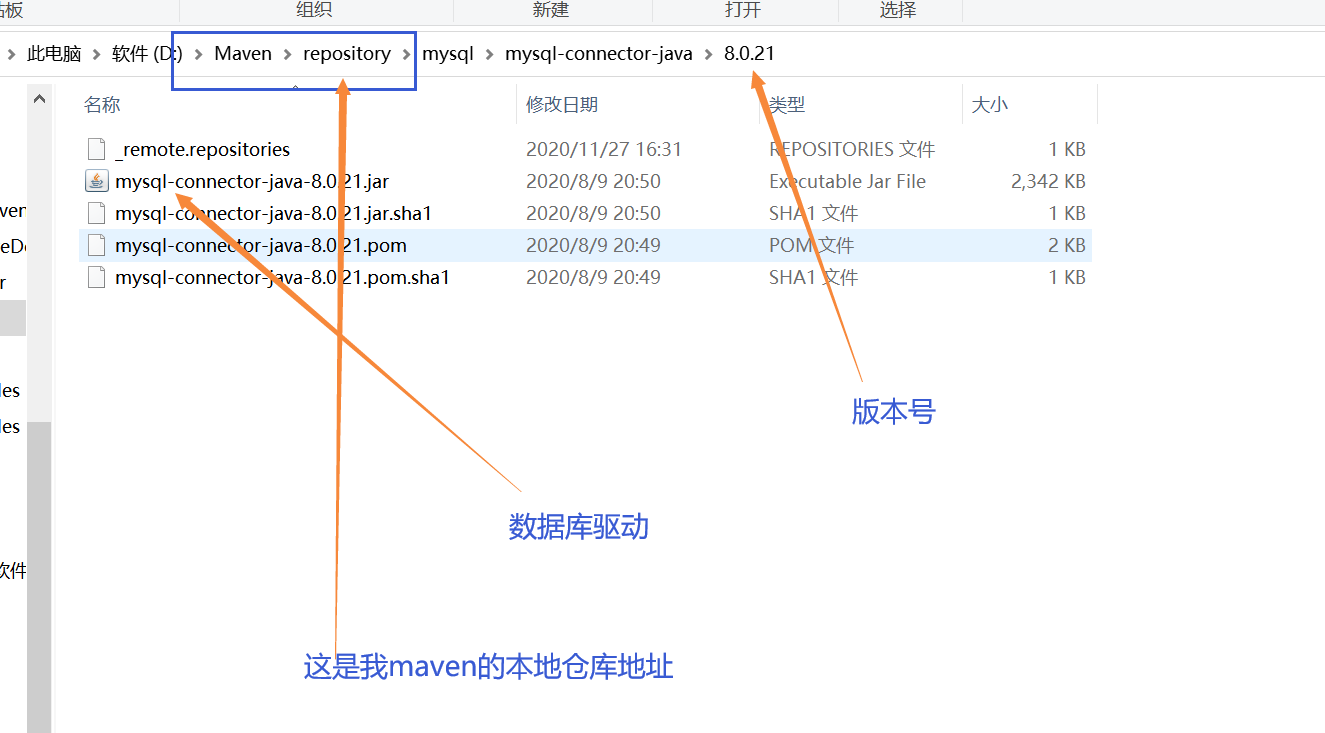
Task: Open the 8.0.21 folder via the breadcrumb
Action: point(749,53)
